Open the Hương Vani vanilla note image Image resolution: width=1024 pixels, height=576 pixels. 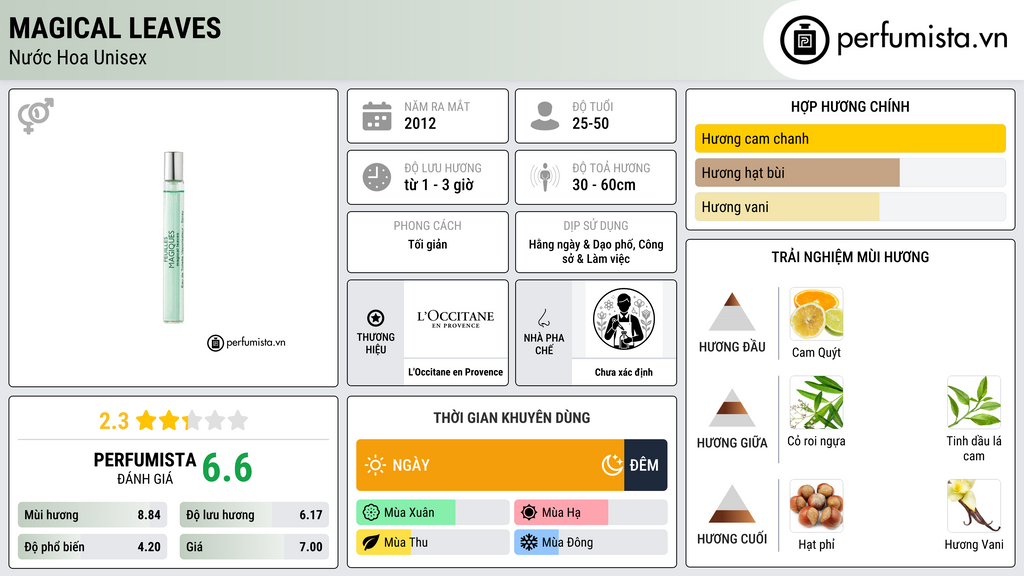(974, 506)
